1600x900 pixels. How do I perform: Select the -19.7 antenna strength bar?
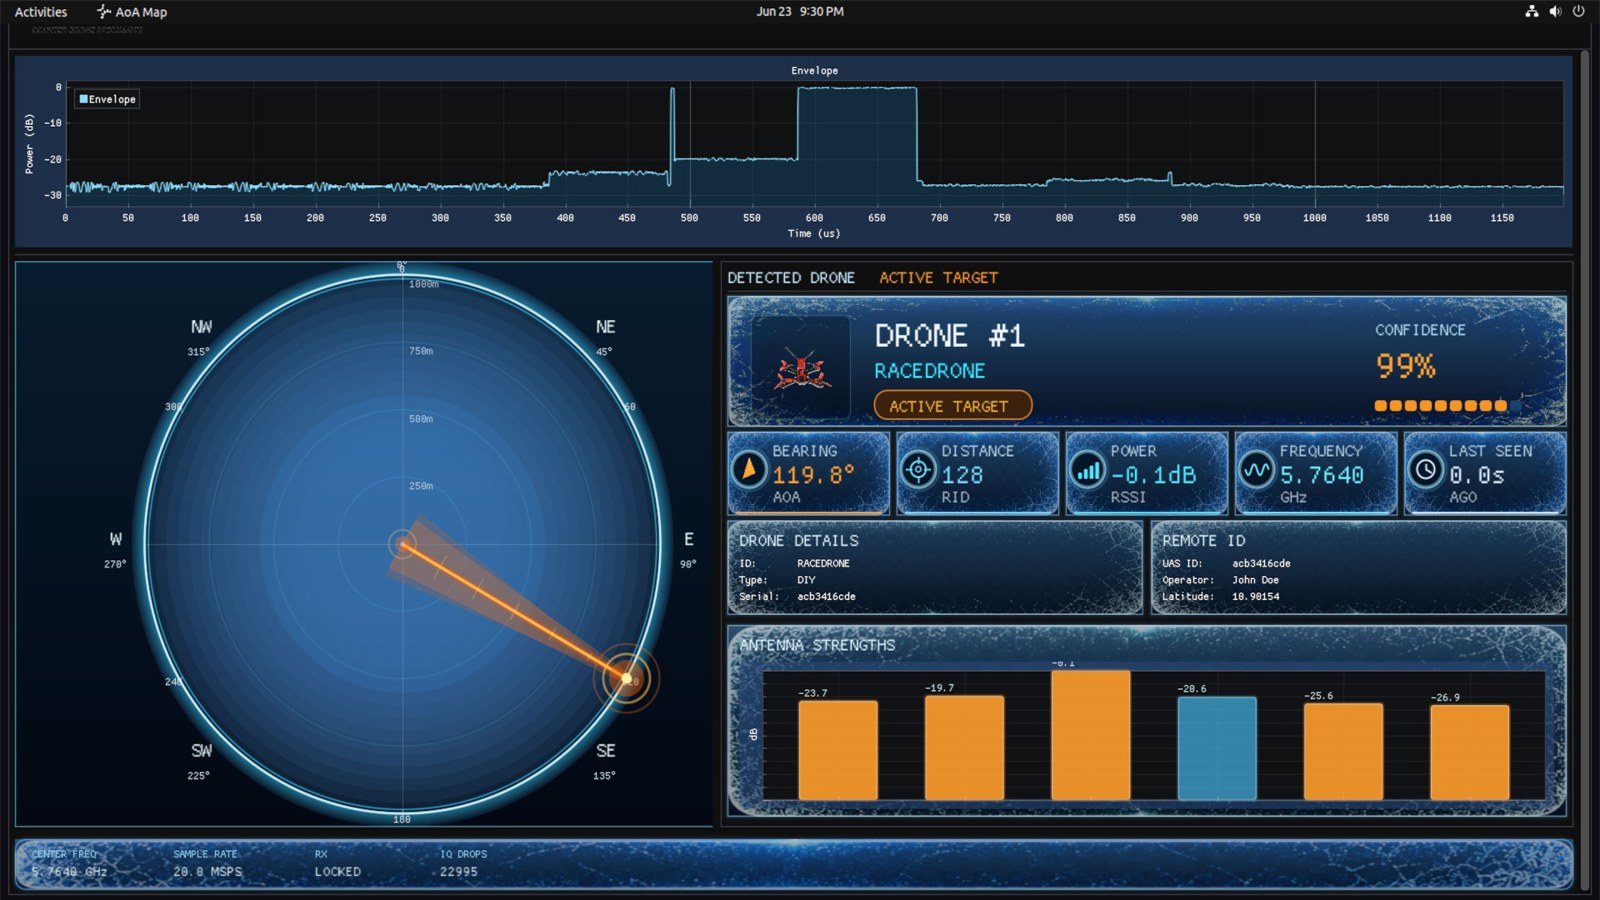(x=964, y=748)
